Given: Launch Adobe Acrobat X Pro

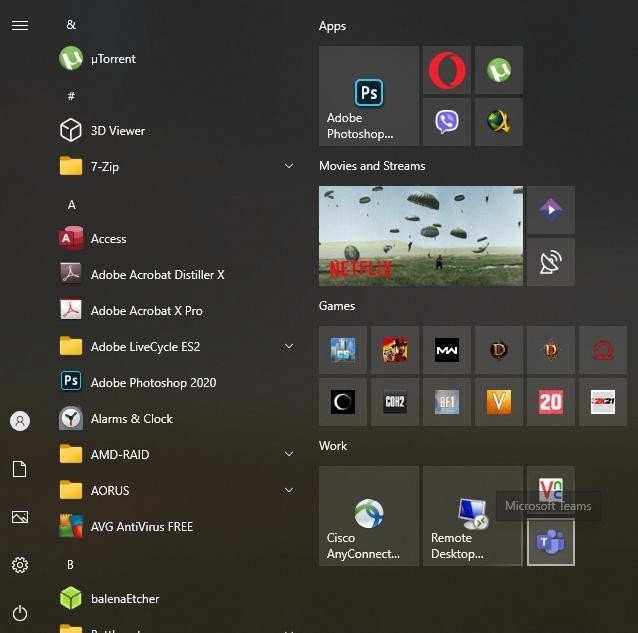Looking at the screenshot, I should [179, 310].
